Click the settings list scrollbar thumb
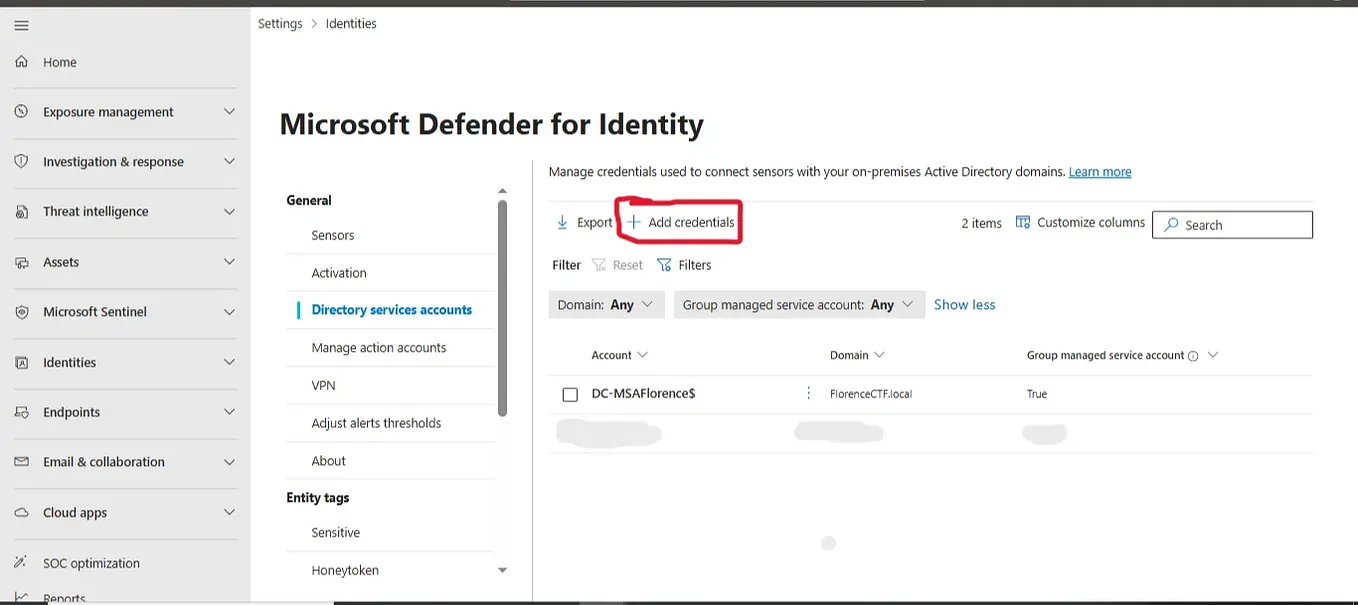This screenshot has height=605, width=1358. pyautogui.click(x=502, y=308)
